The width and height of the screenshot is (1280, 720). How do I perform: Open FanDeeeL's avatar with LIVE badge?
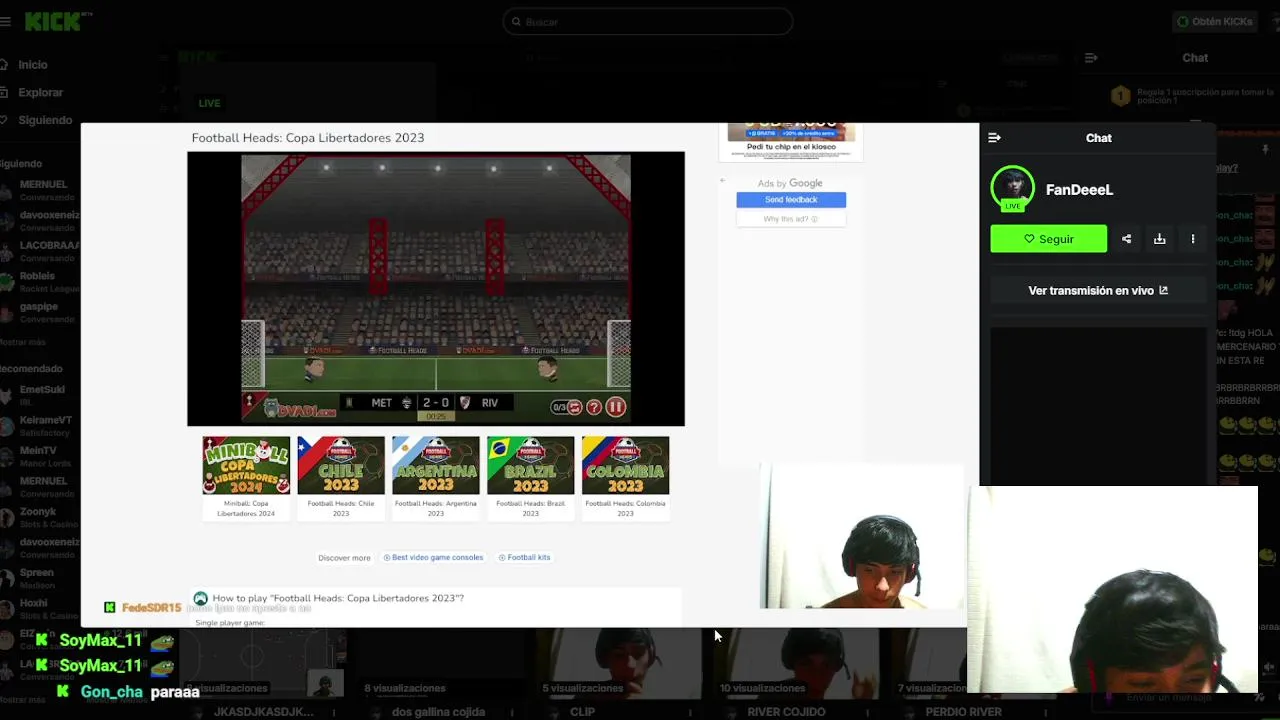pos(1013,188)
